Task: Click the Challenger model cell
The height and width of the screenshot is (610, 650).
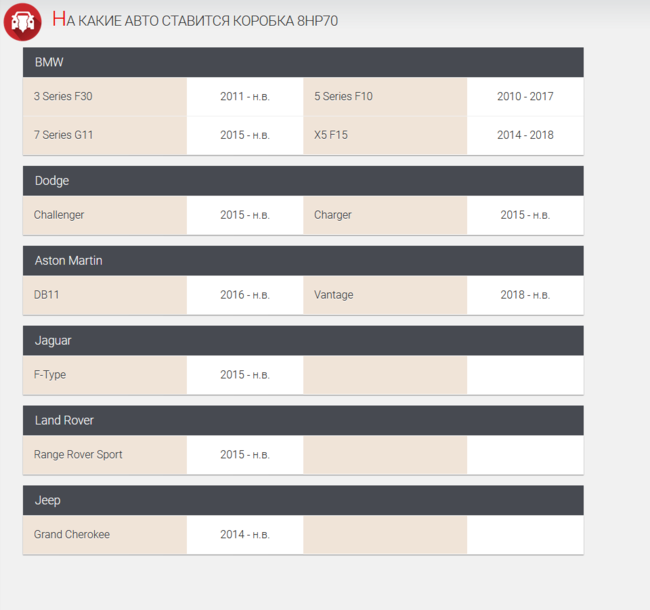Action: pyautogui.click(x=105, y=215)
